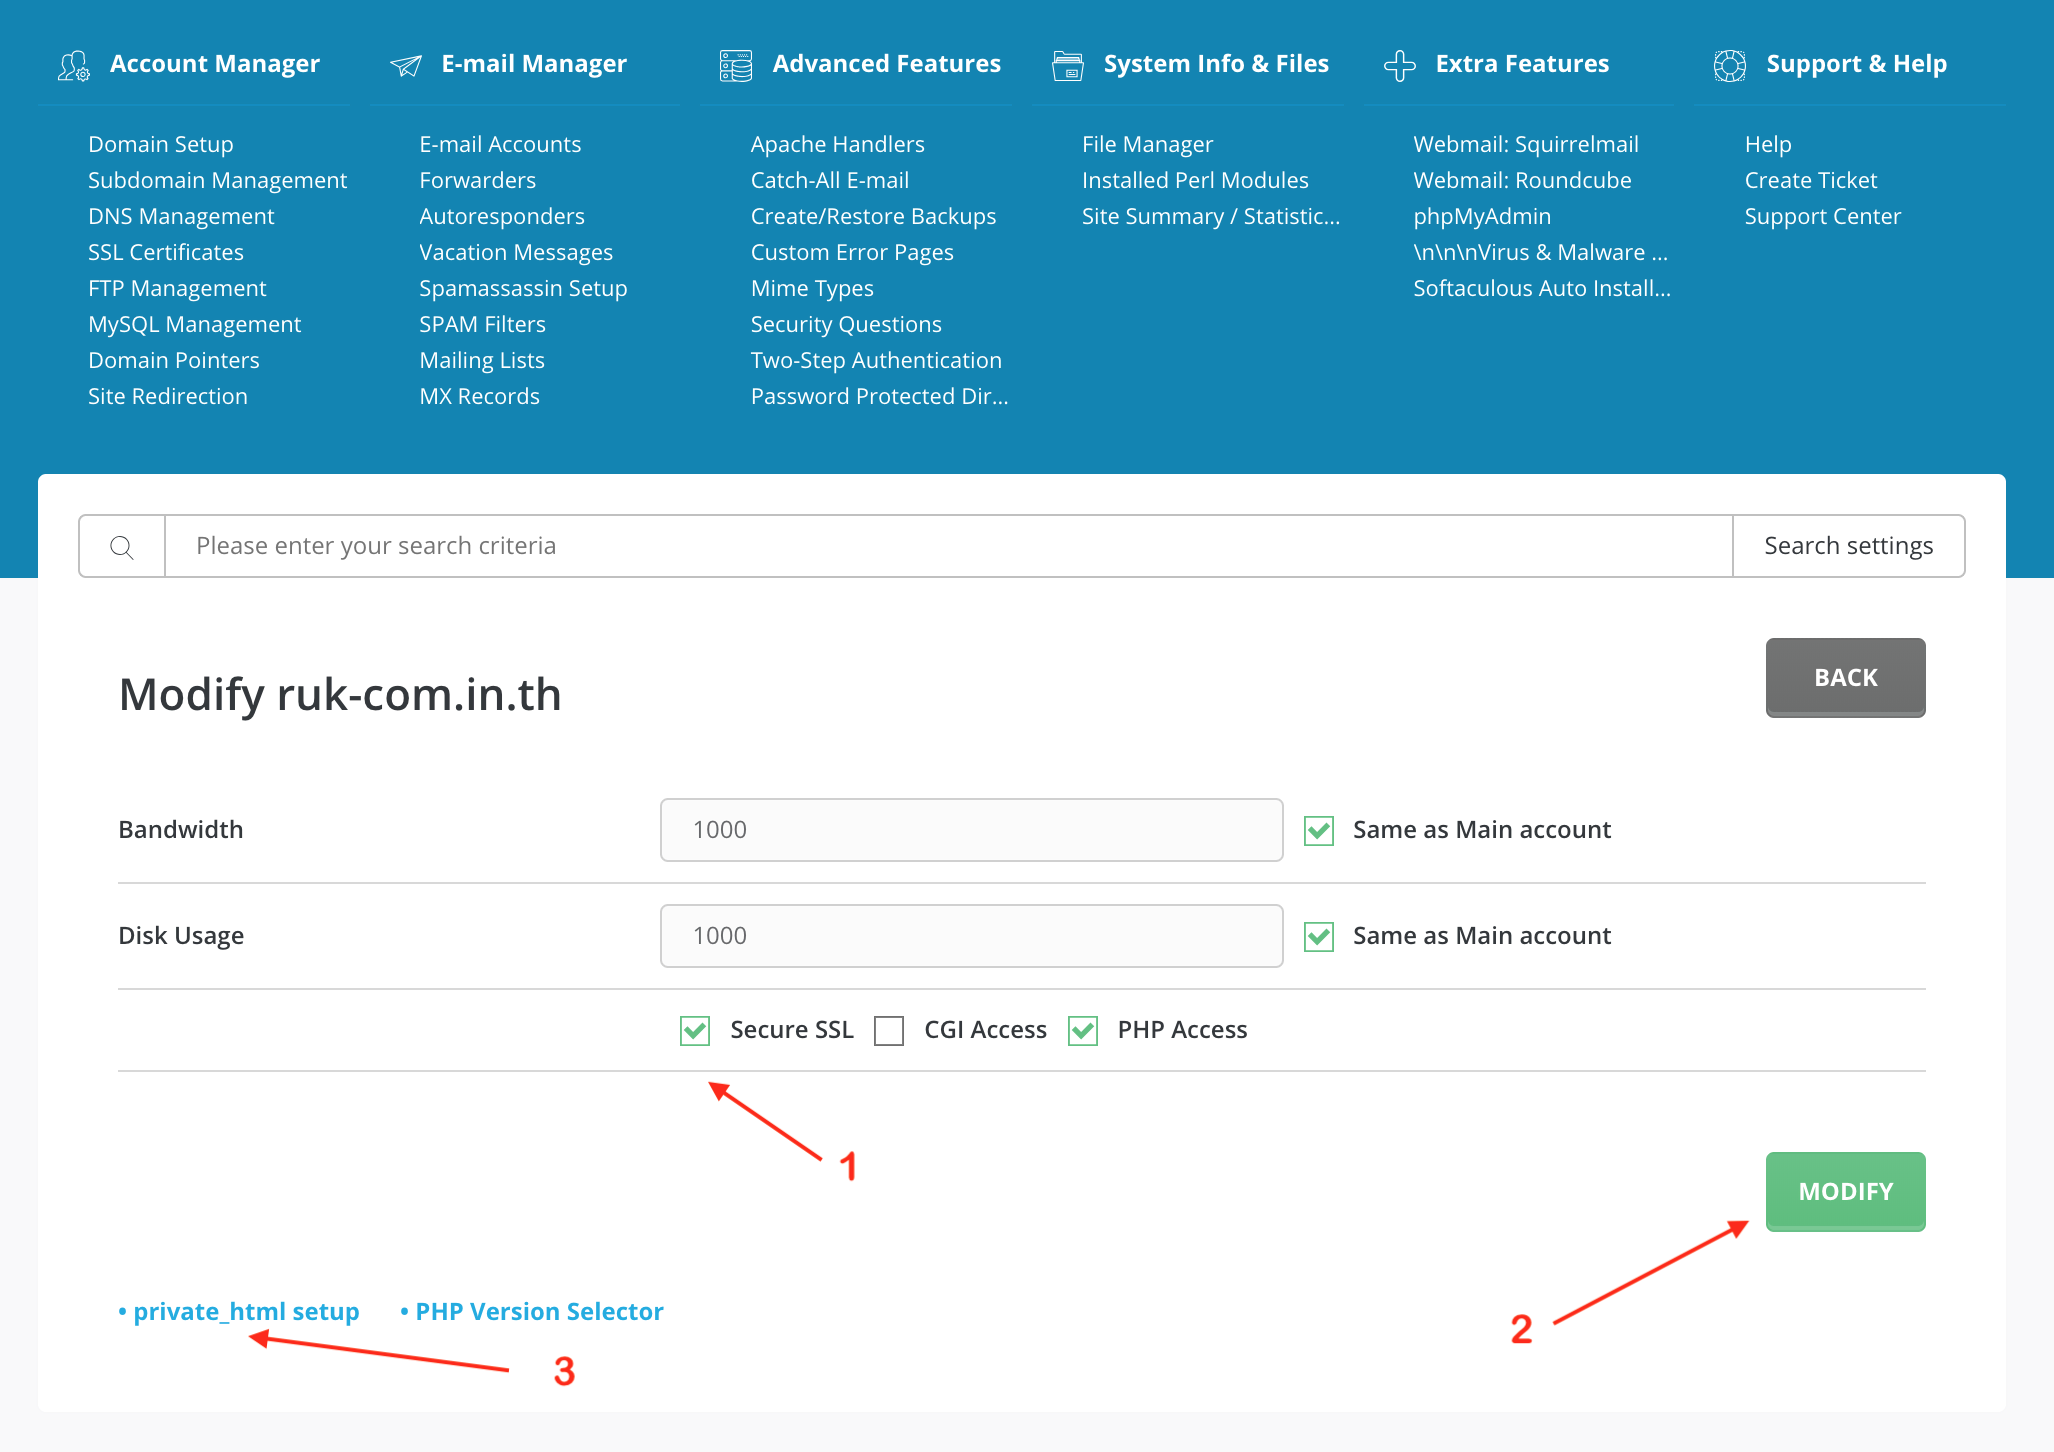Screen dimensions: 2054x1452
Task: Open Create/Restore Backups
Action: (873, 216)
